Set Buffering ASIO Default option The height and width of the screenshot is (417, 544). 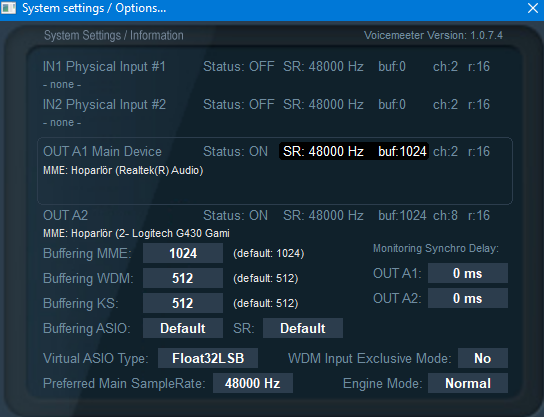tap(183, 328)
